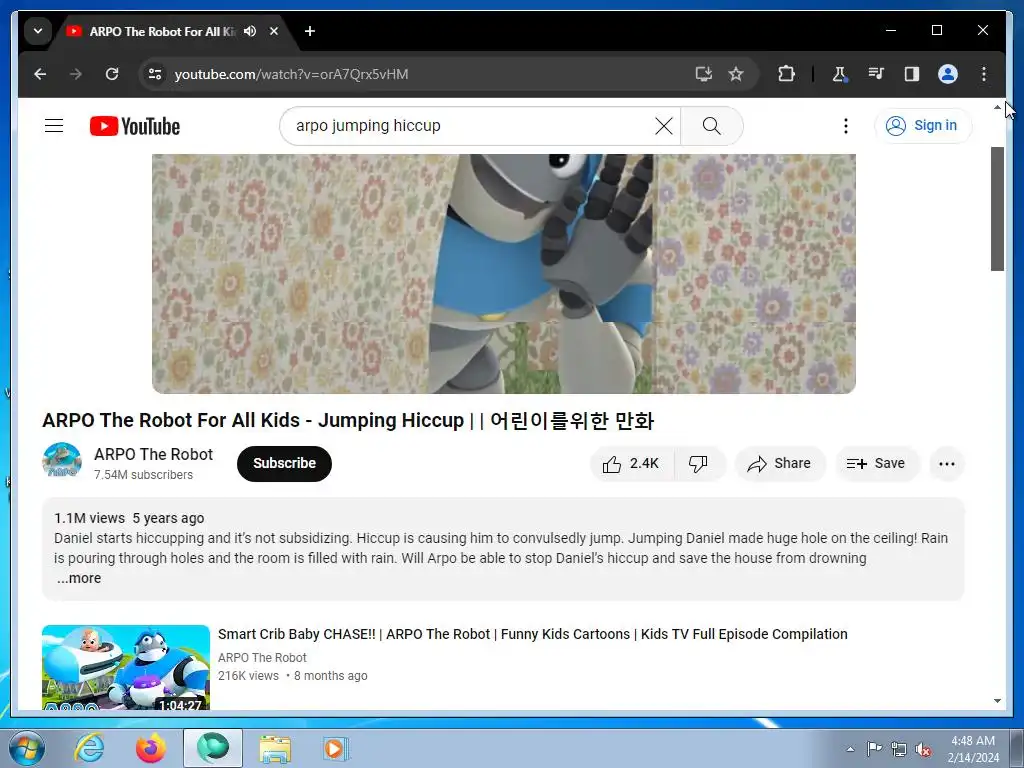Like the video with thumbs up

click(x=631, y=464)
